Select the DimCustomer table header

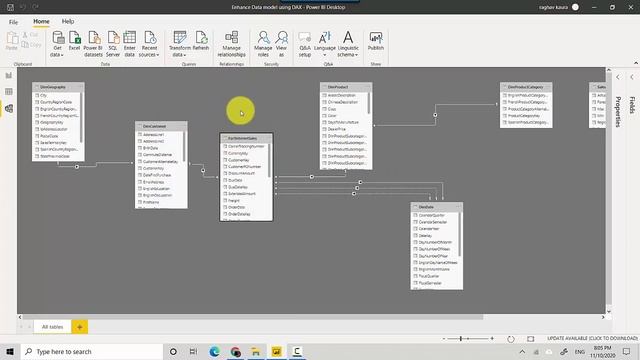(161, 126)
